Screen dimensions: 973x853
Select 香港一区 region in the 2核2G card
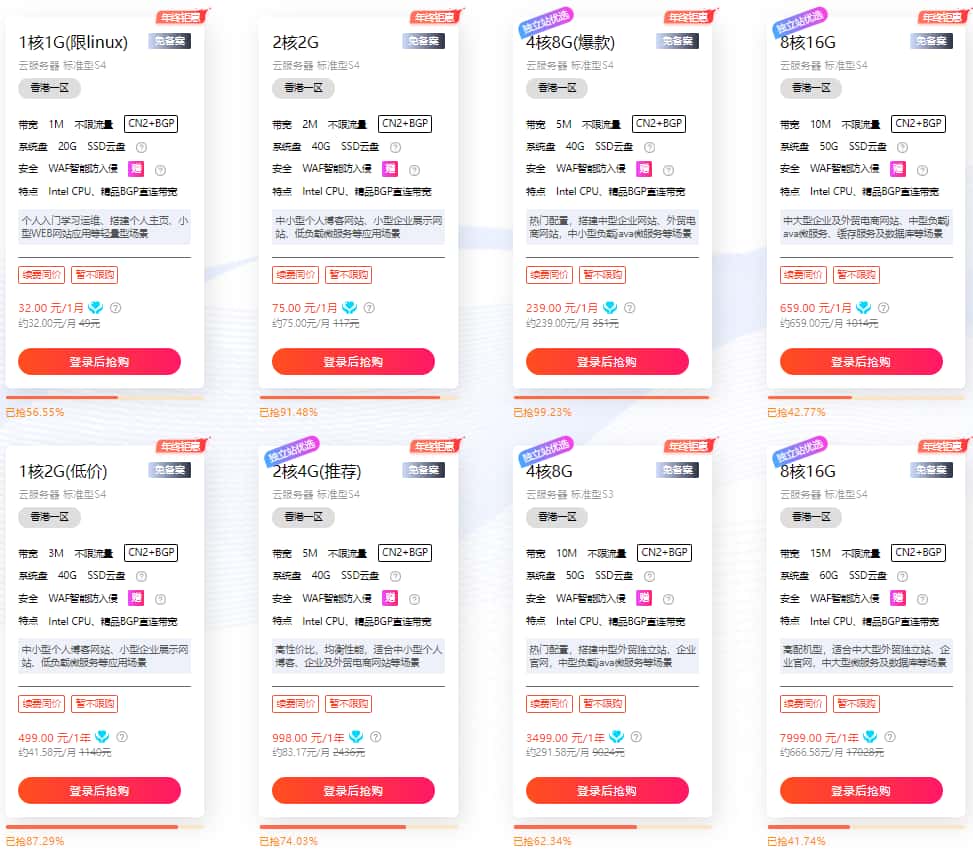pos(303,88)
